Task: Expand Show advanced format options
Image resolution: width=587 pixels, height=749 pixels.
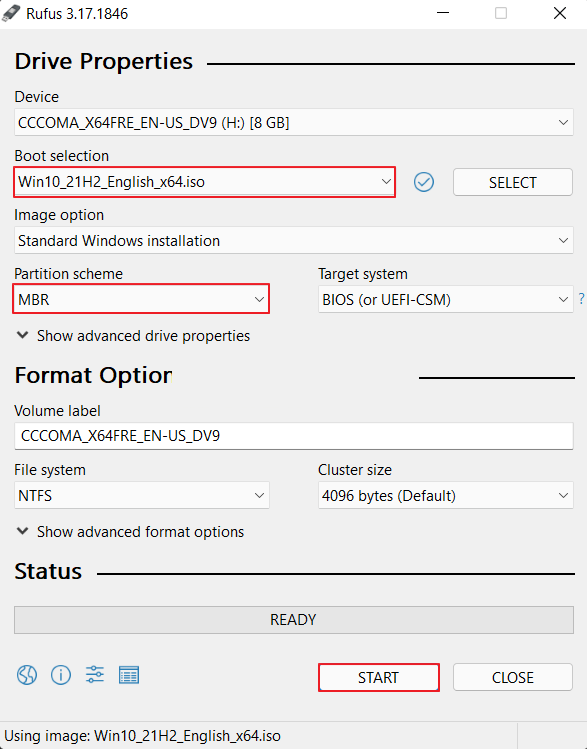Action: (130, 532)
